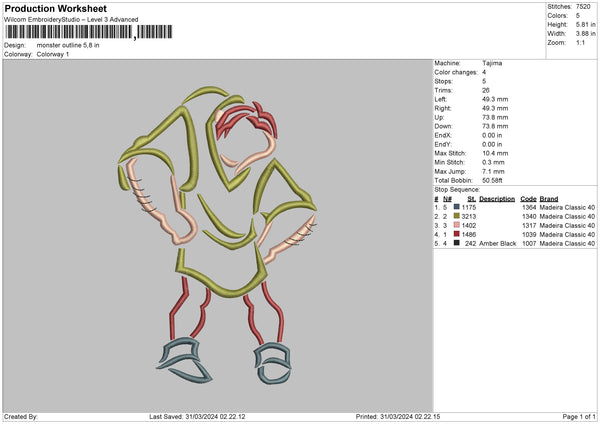
Task: Click the Machine value Tajima
Action: (x=491, y=63)
